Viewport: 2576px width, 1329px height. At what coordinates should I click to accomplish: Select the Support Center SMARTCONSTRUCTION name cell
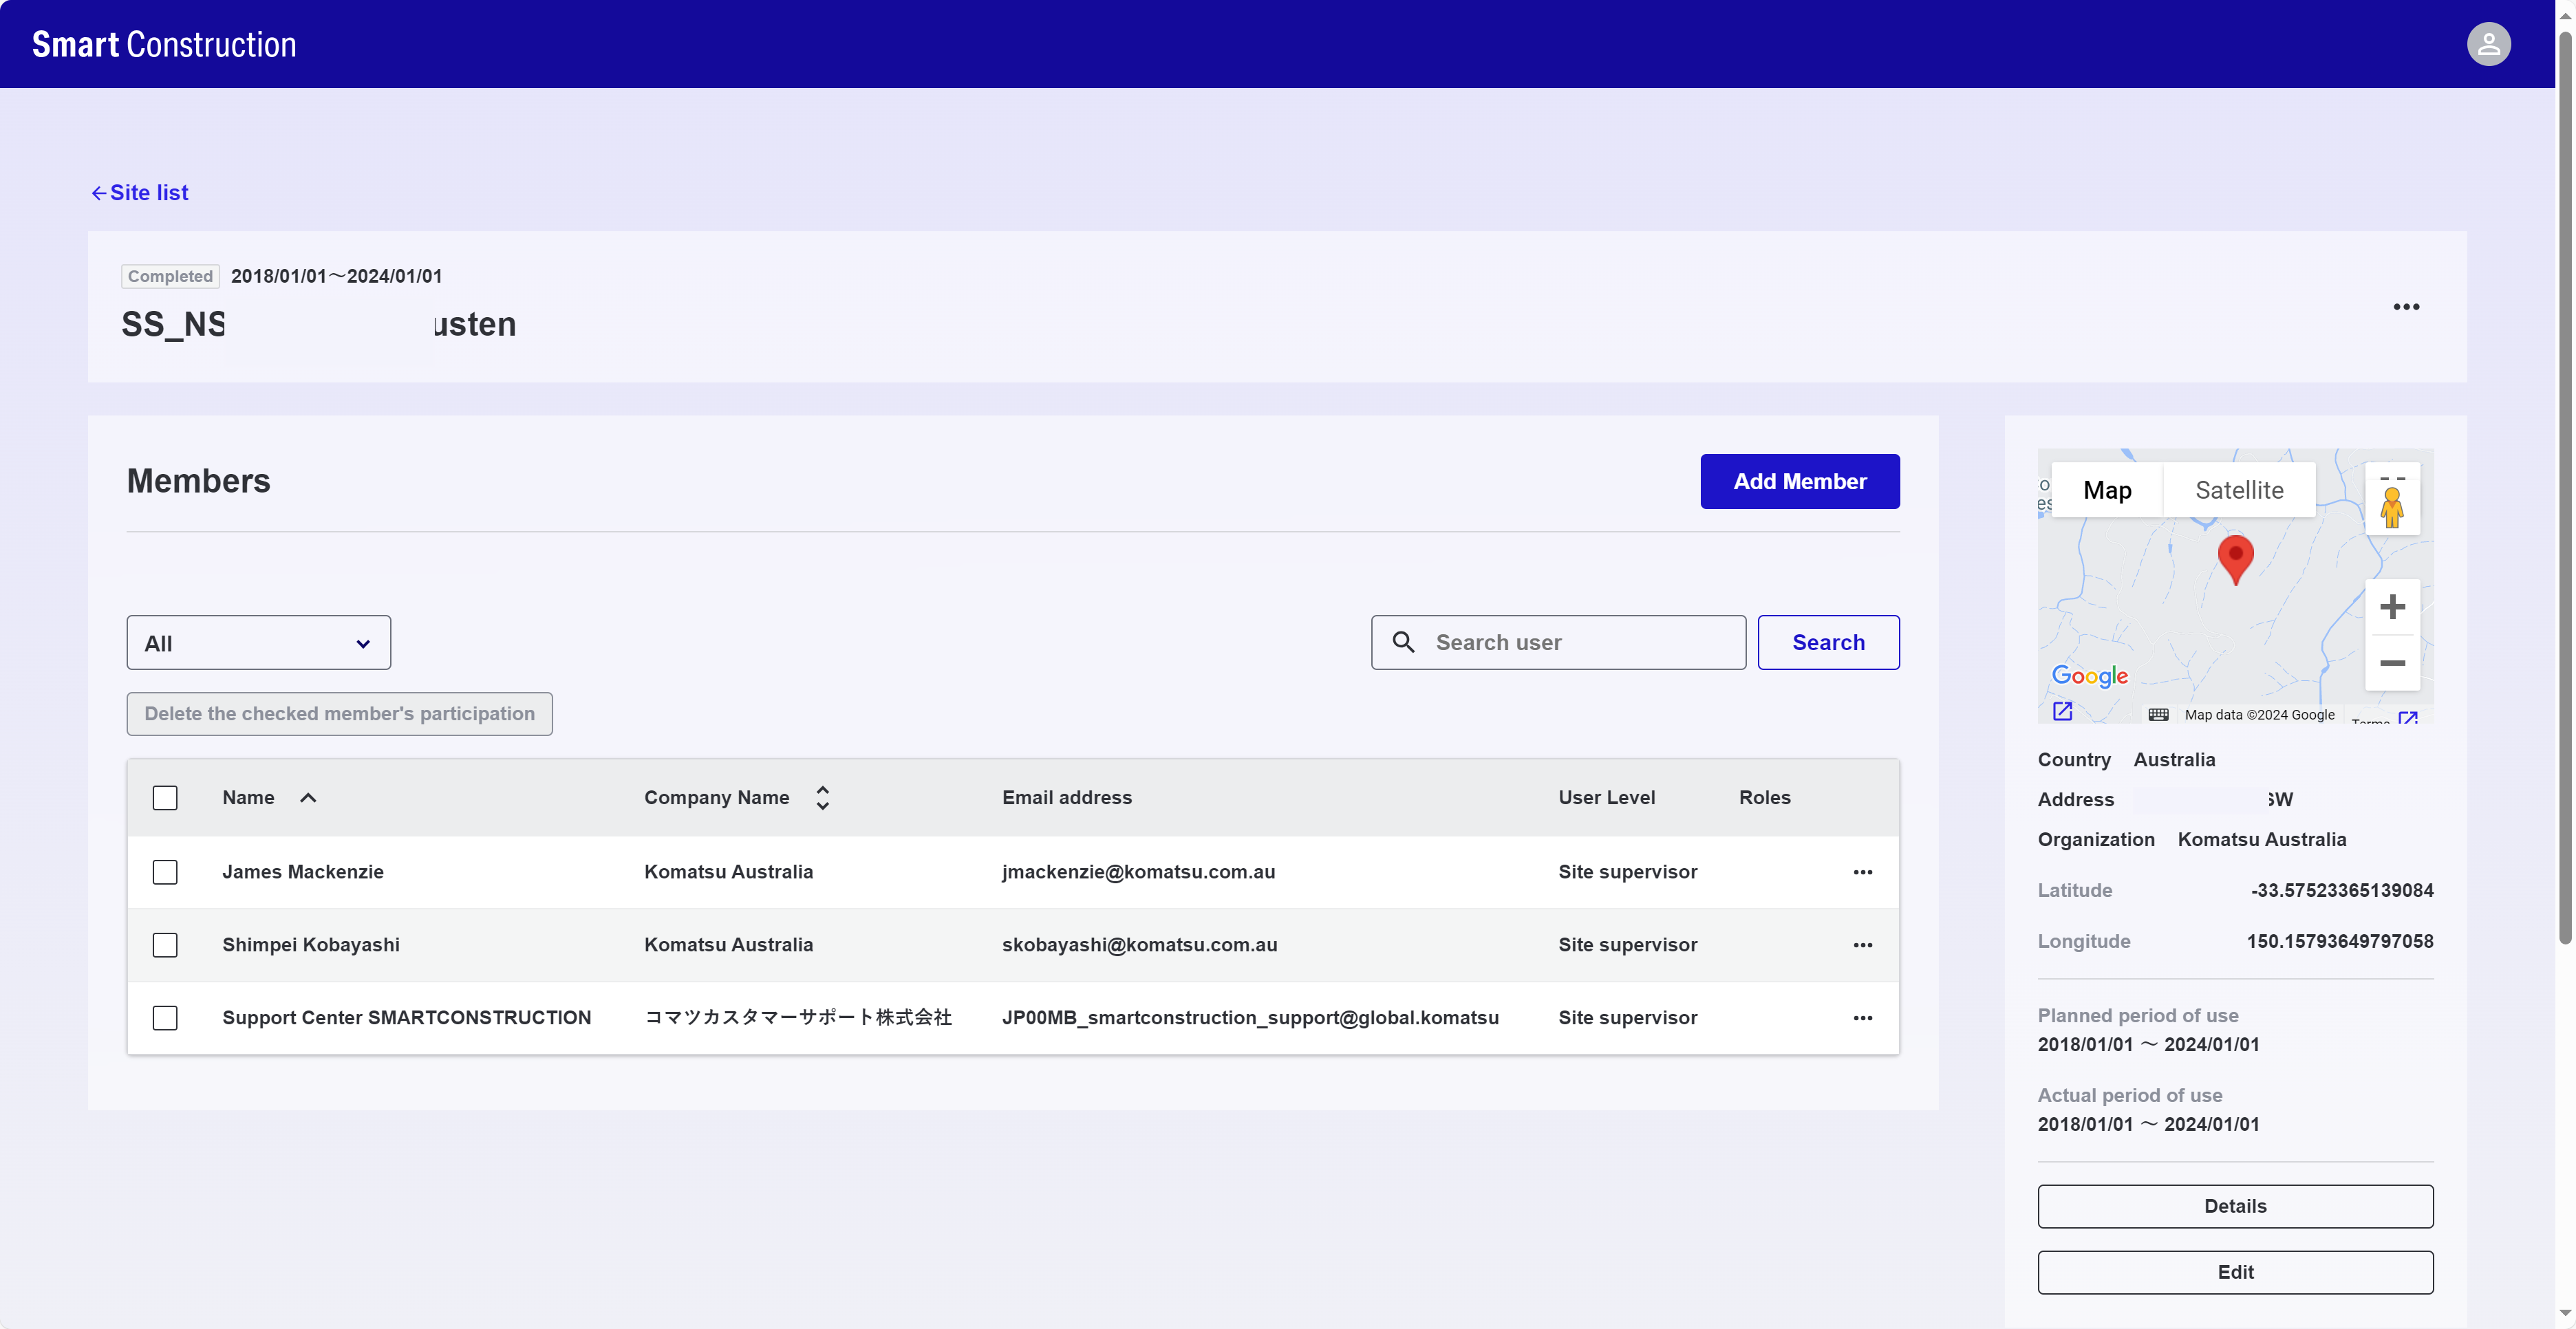407,1018
